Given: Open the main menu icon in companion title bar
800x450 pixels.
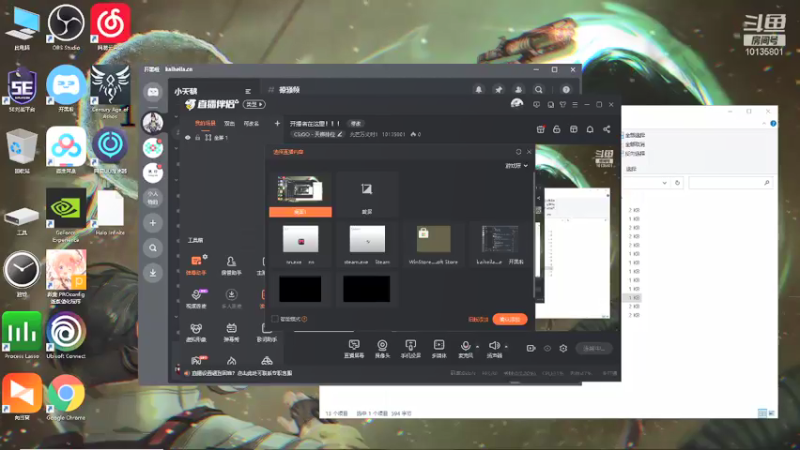Looking at the screenshot, I should pyautogui.click(x=575, y=105).
